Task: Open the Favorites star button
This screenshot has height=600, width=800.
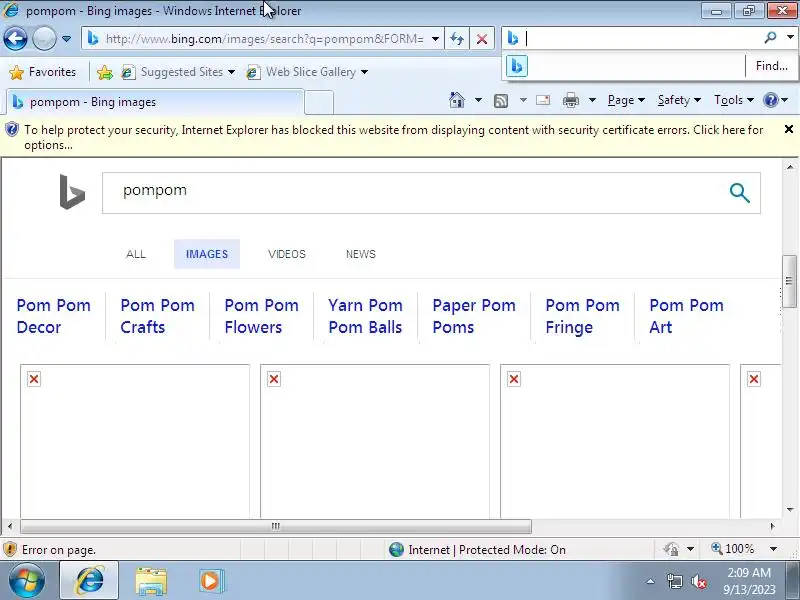Action: 42,72
